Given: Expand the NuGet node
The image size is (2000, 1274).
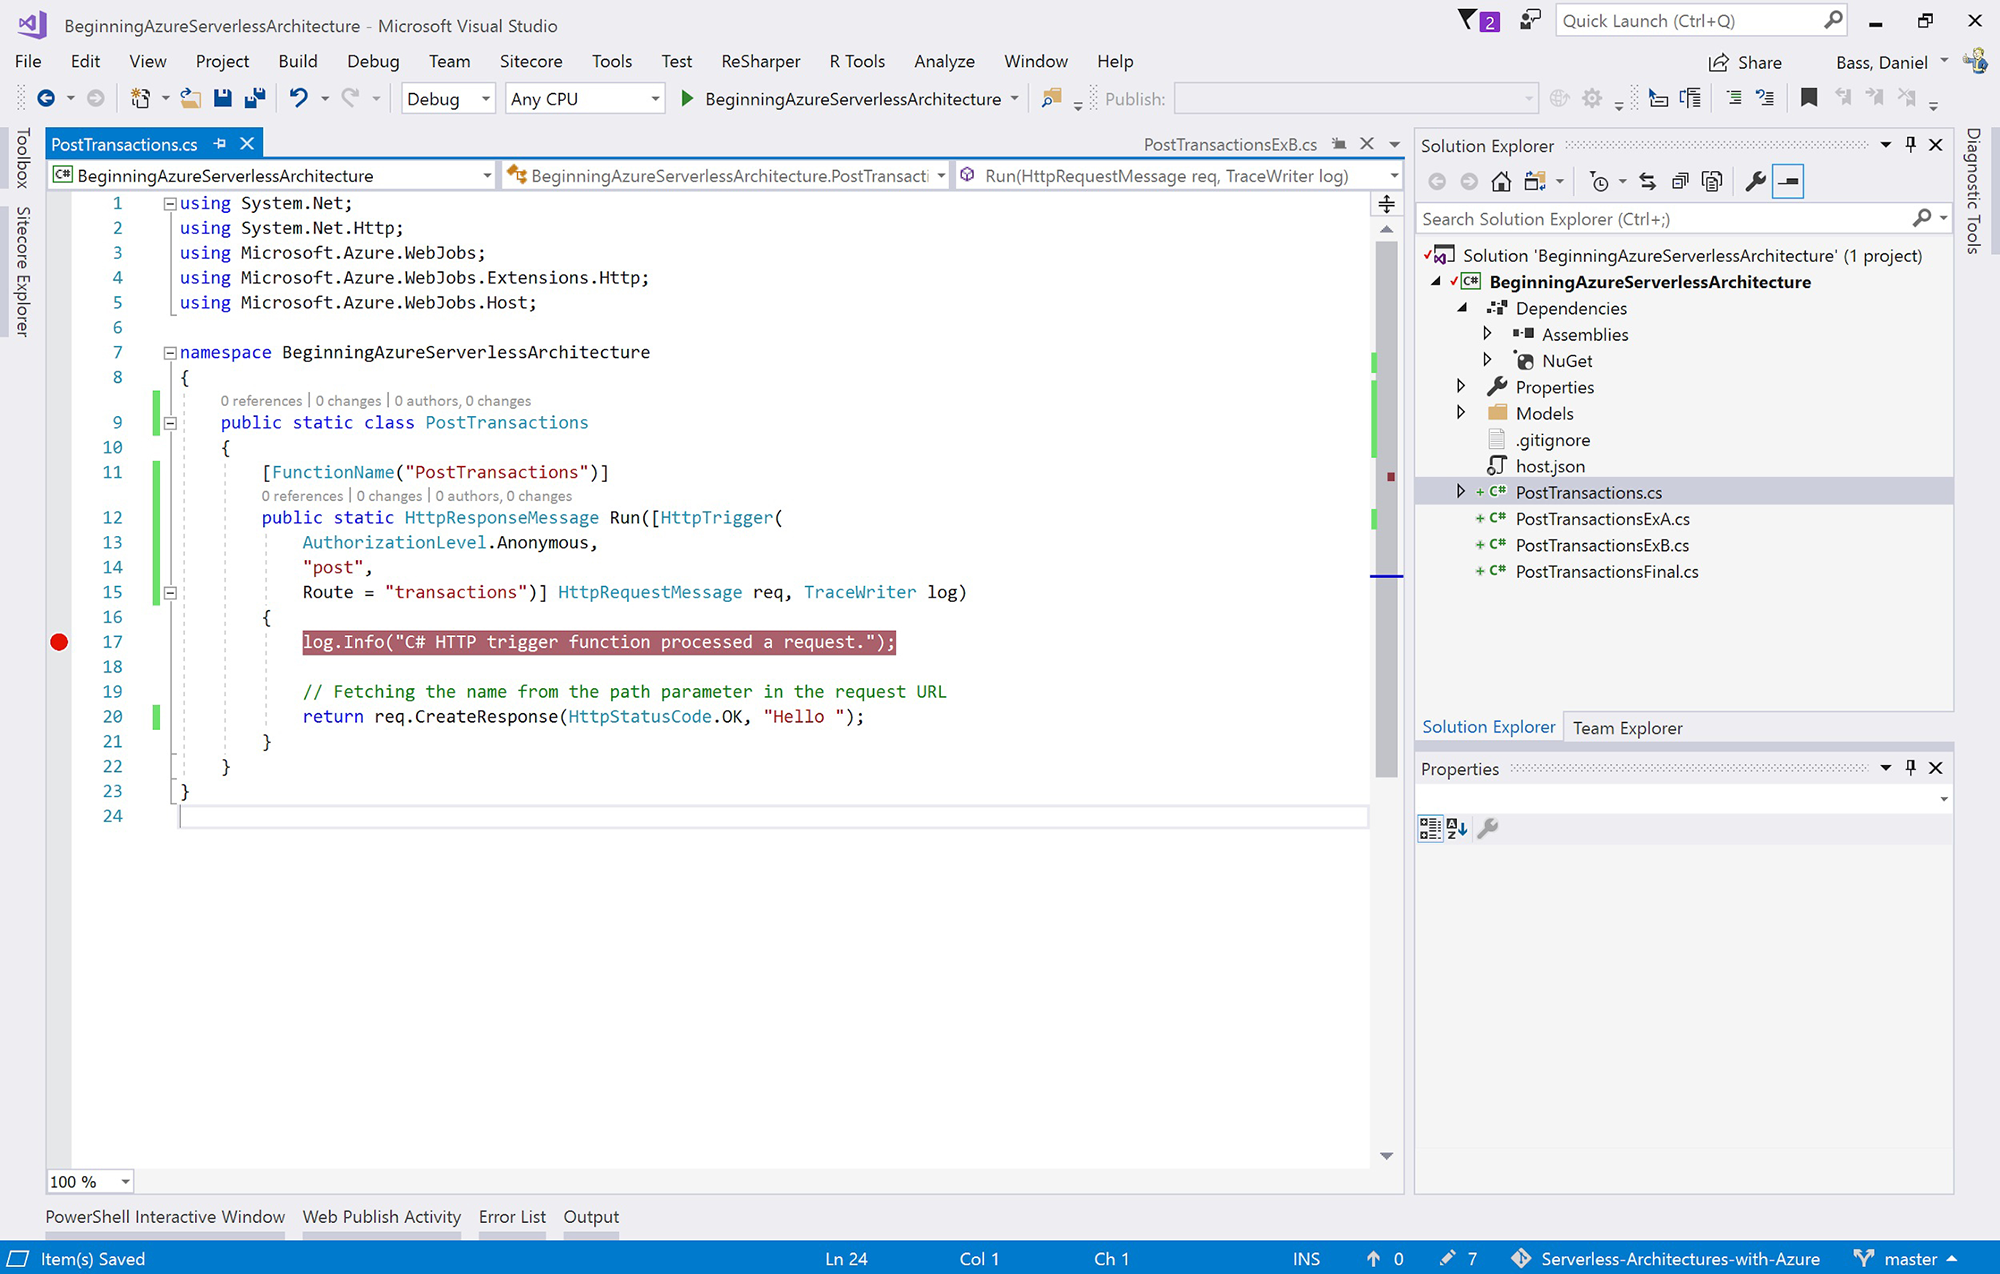Looking at the screenshot, I should point(1486,360).
